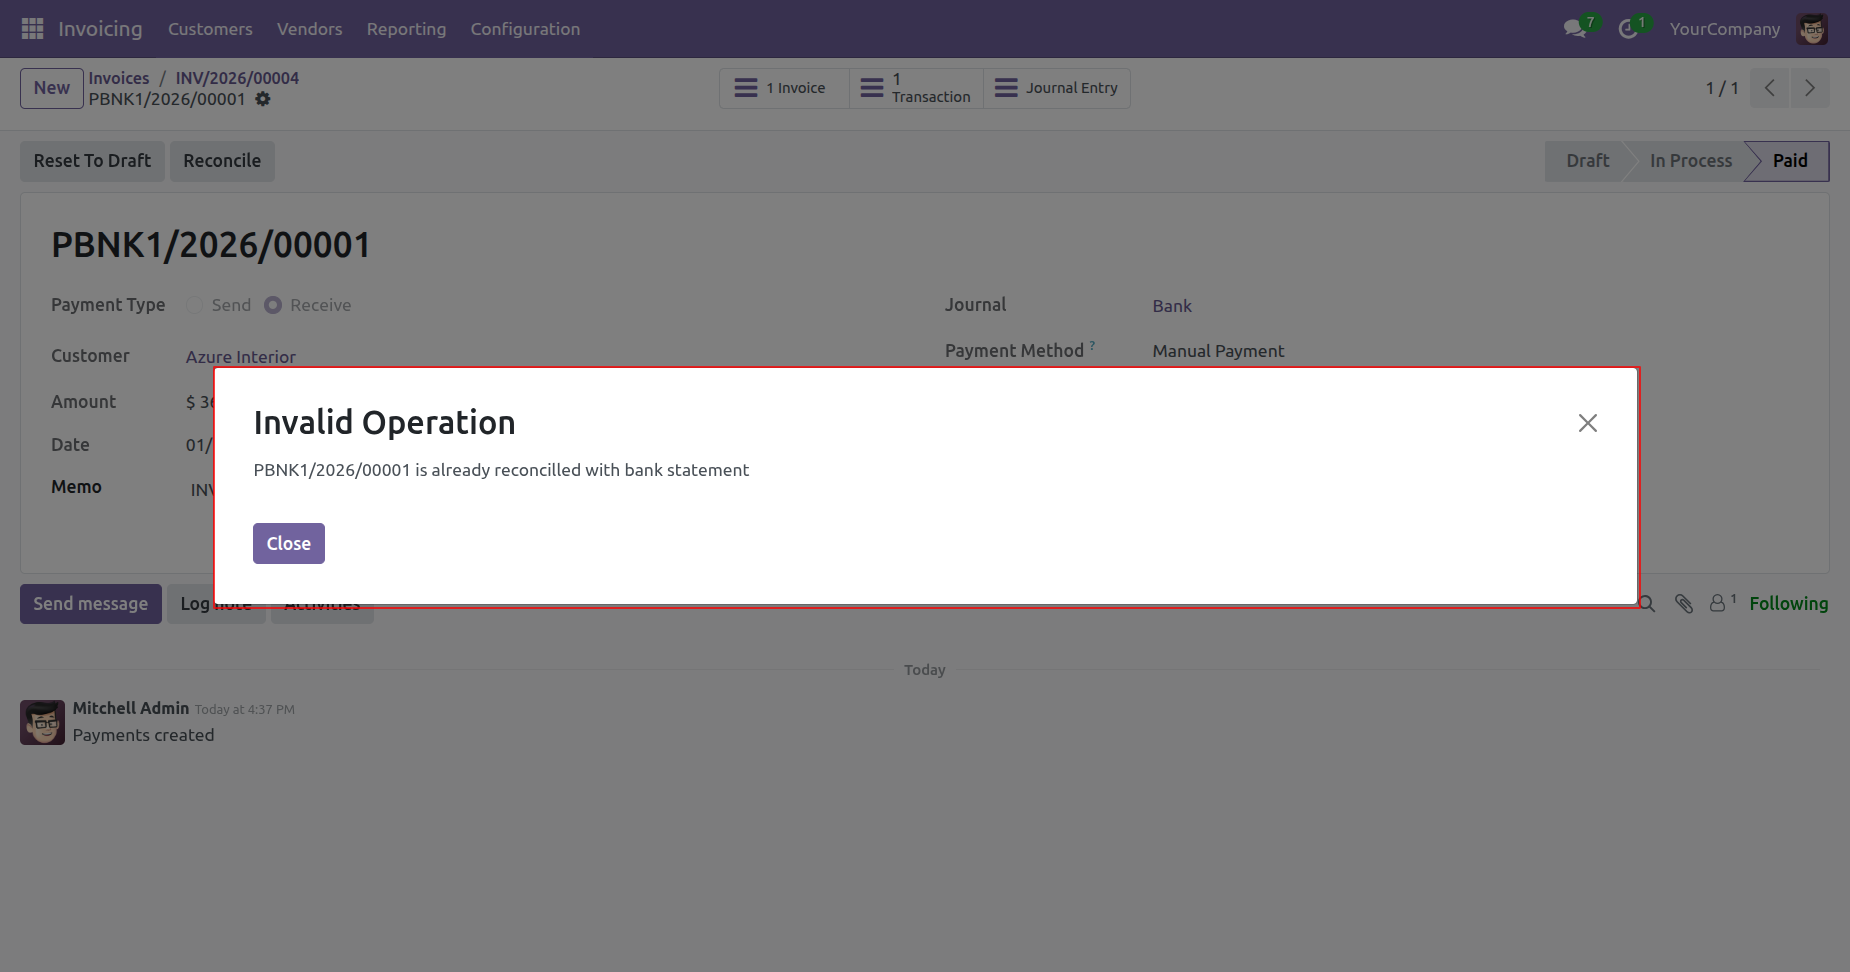
Task: Open the Vendors menu
Action: [310, 29]
